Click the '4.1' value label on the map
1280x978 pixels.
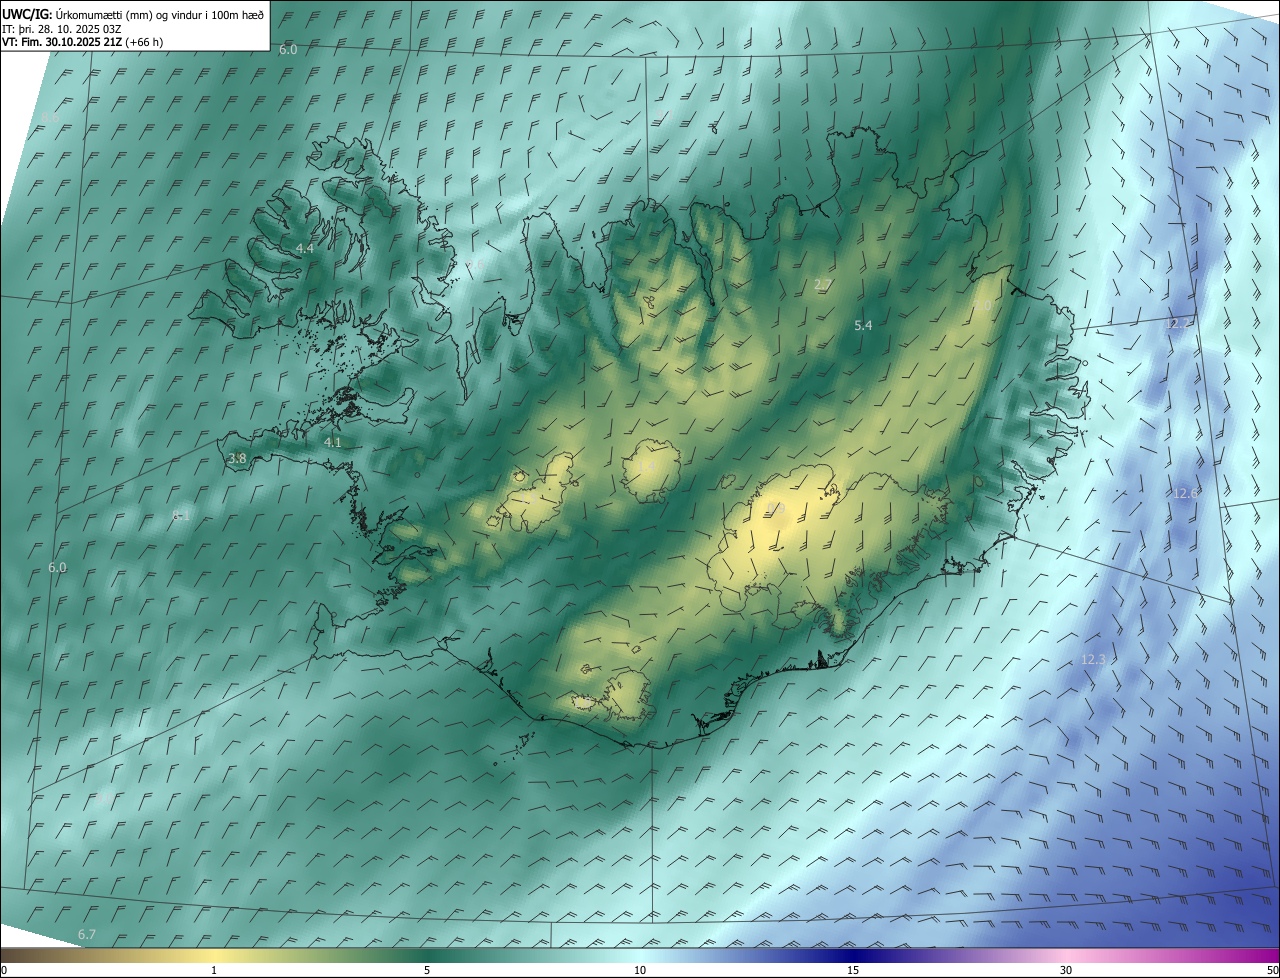(332, 442)
